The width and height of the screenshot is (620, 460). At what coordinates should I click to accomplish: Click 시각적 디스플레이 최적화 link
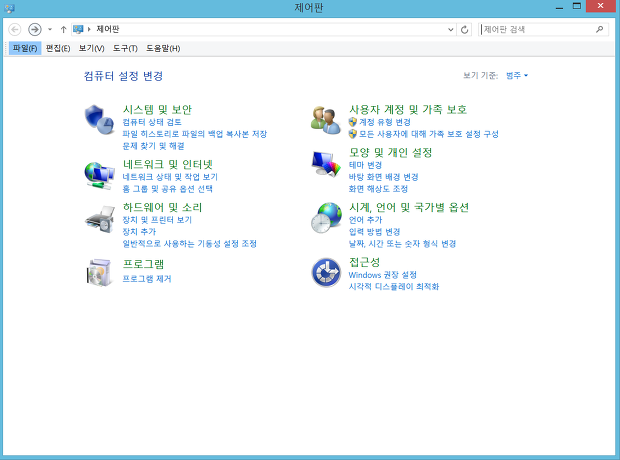(393, 286)
